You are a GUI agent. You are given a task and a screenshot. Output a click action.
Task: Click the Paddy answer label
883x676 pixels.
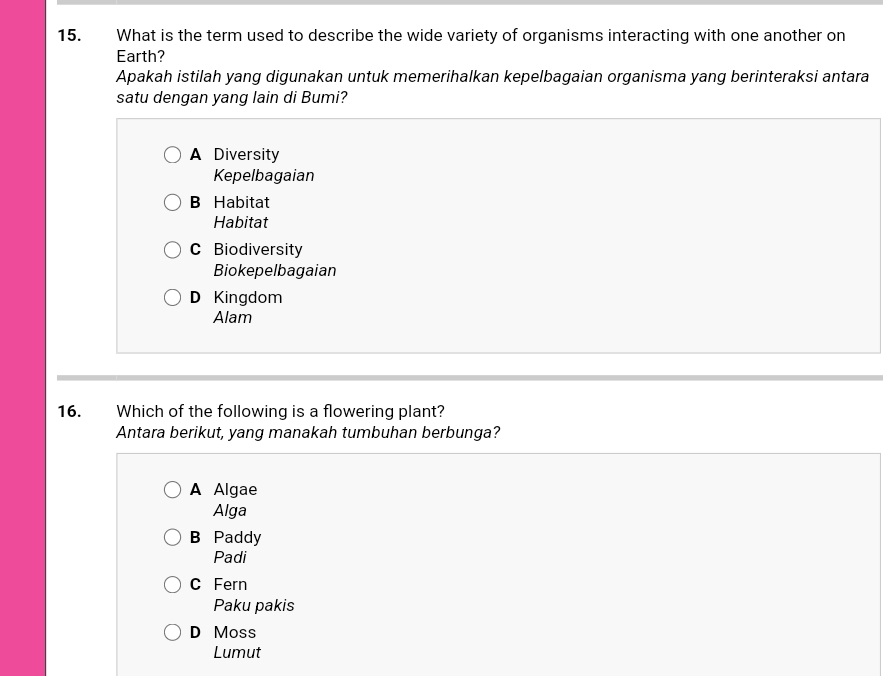tap(237, 537)
